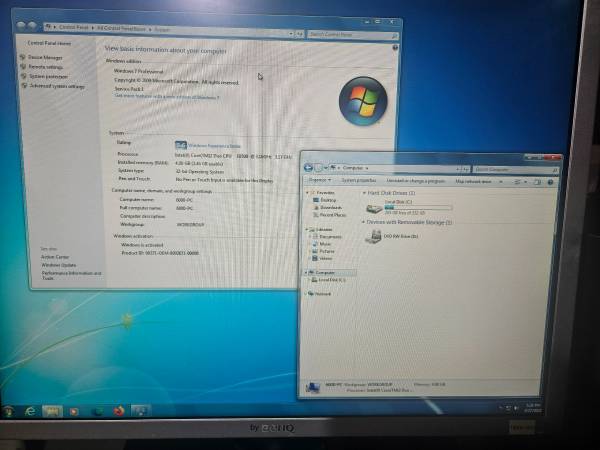Open Windows Update under See also
600x450 pixels.
click(58, 265)
